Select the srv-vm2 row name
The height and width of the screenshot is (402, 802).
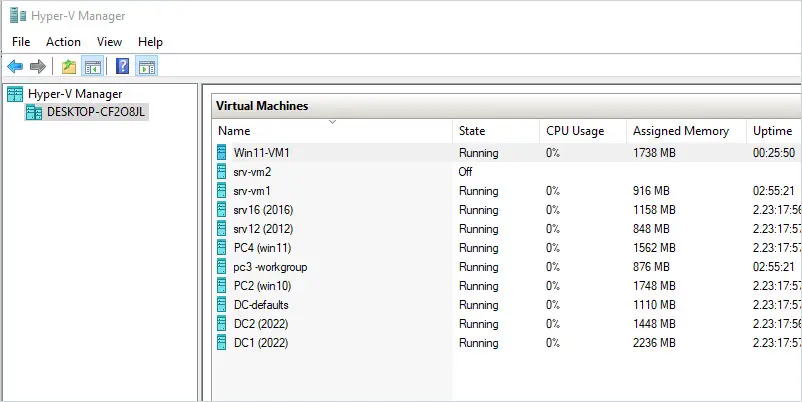252,171
